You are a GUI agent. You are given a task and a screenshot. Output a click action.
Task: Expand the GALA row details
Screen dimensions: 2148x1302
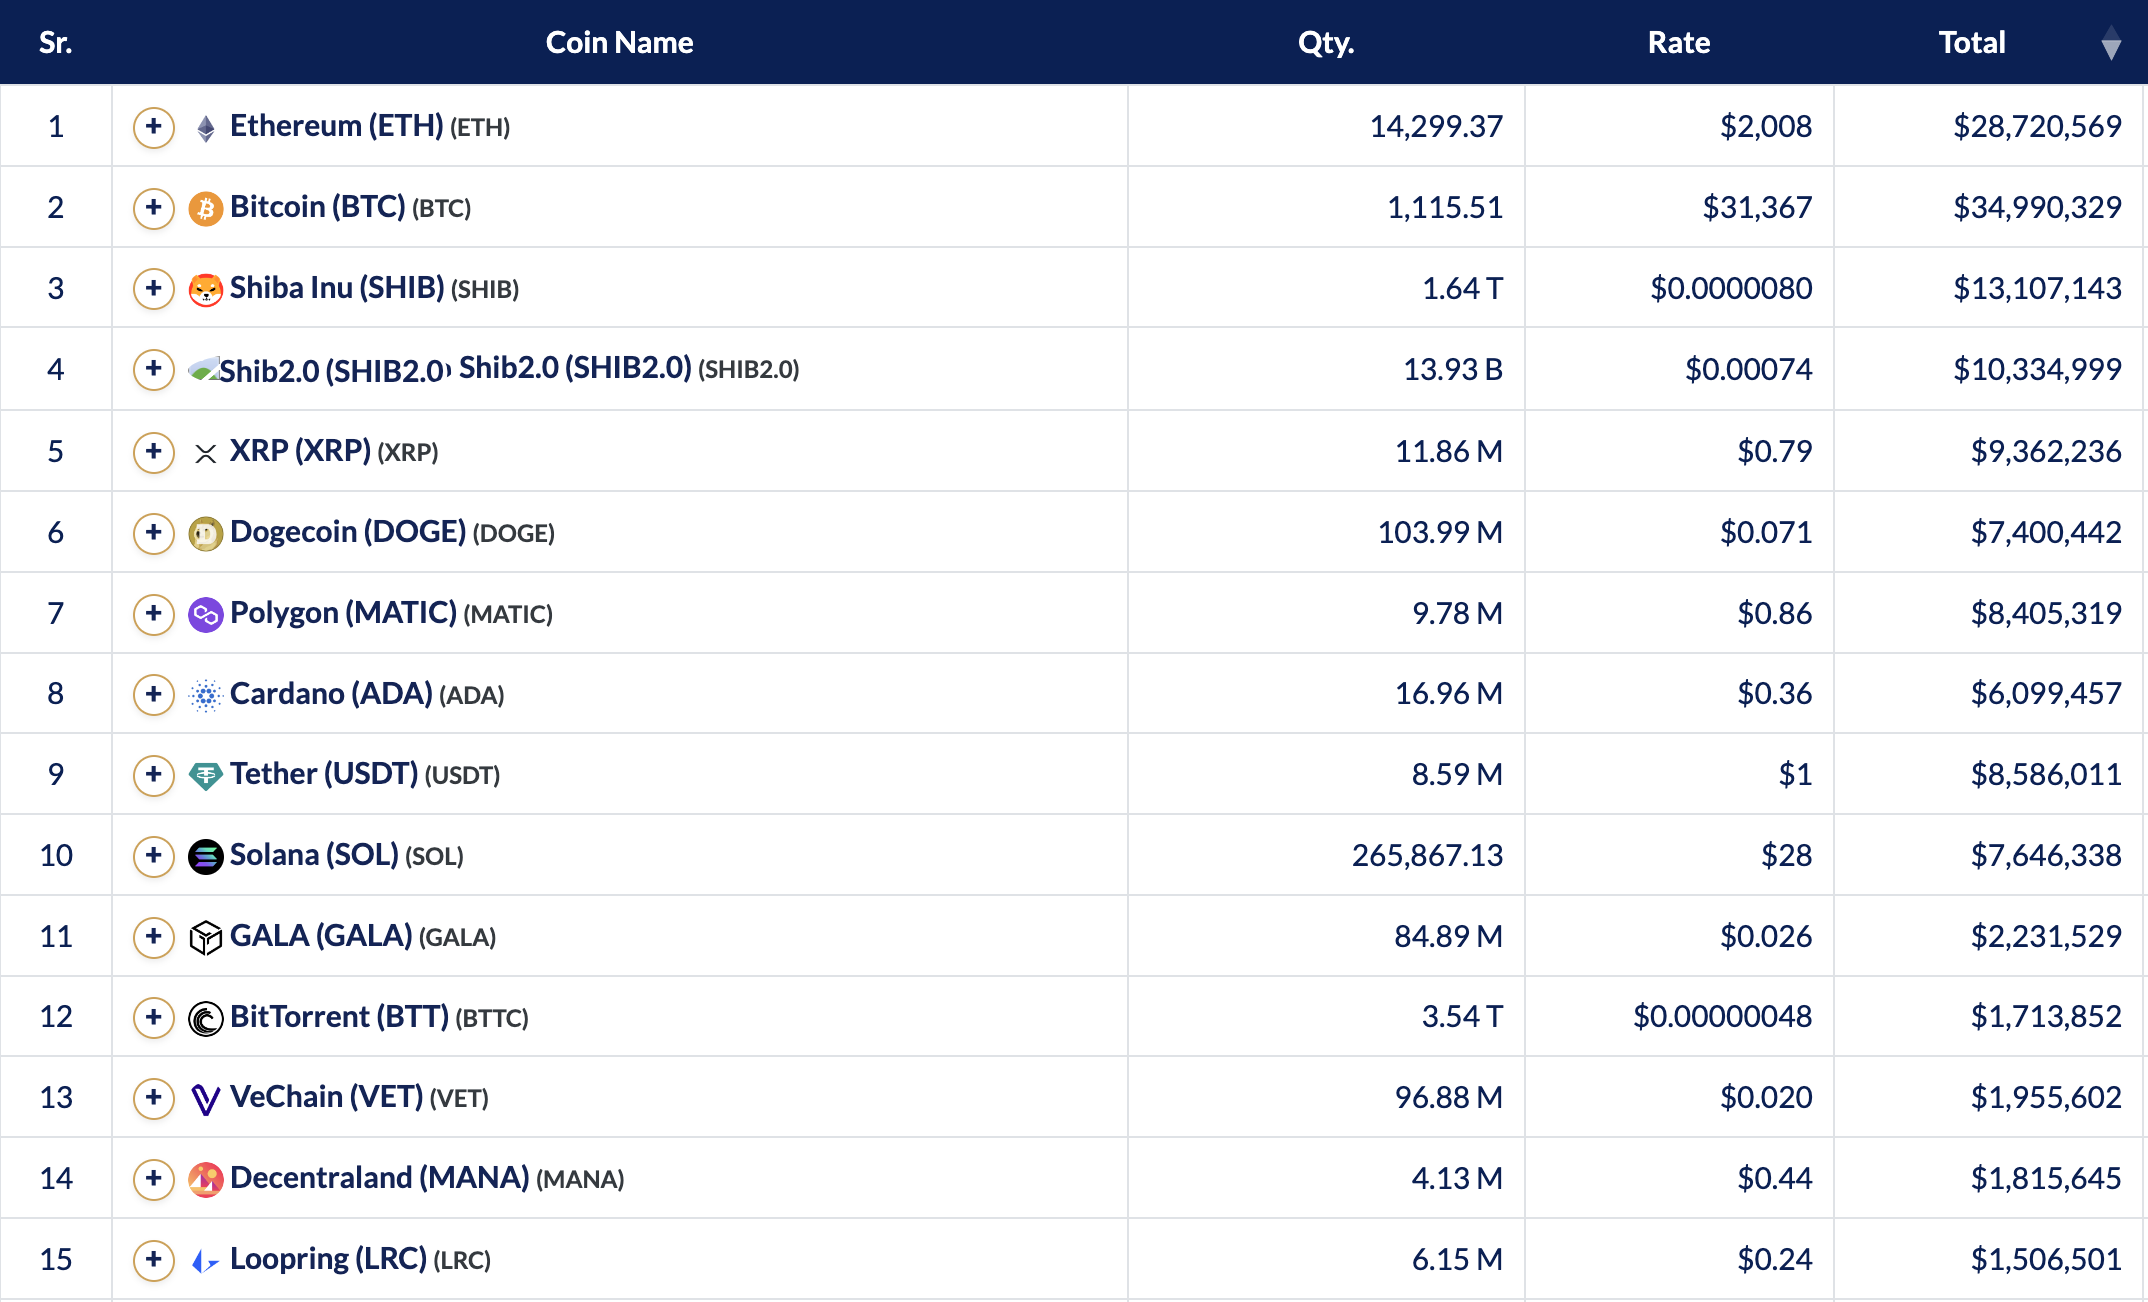point(153,937)
